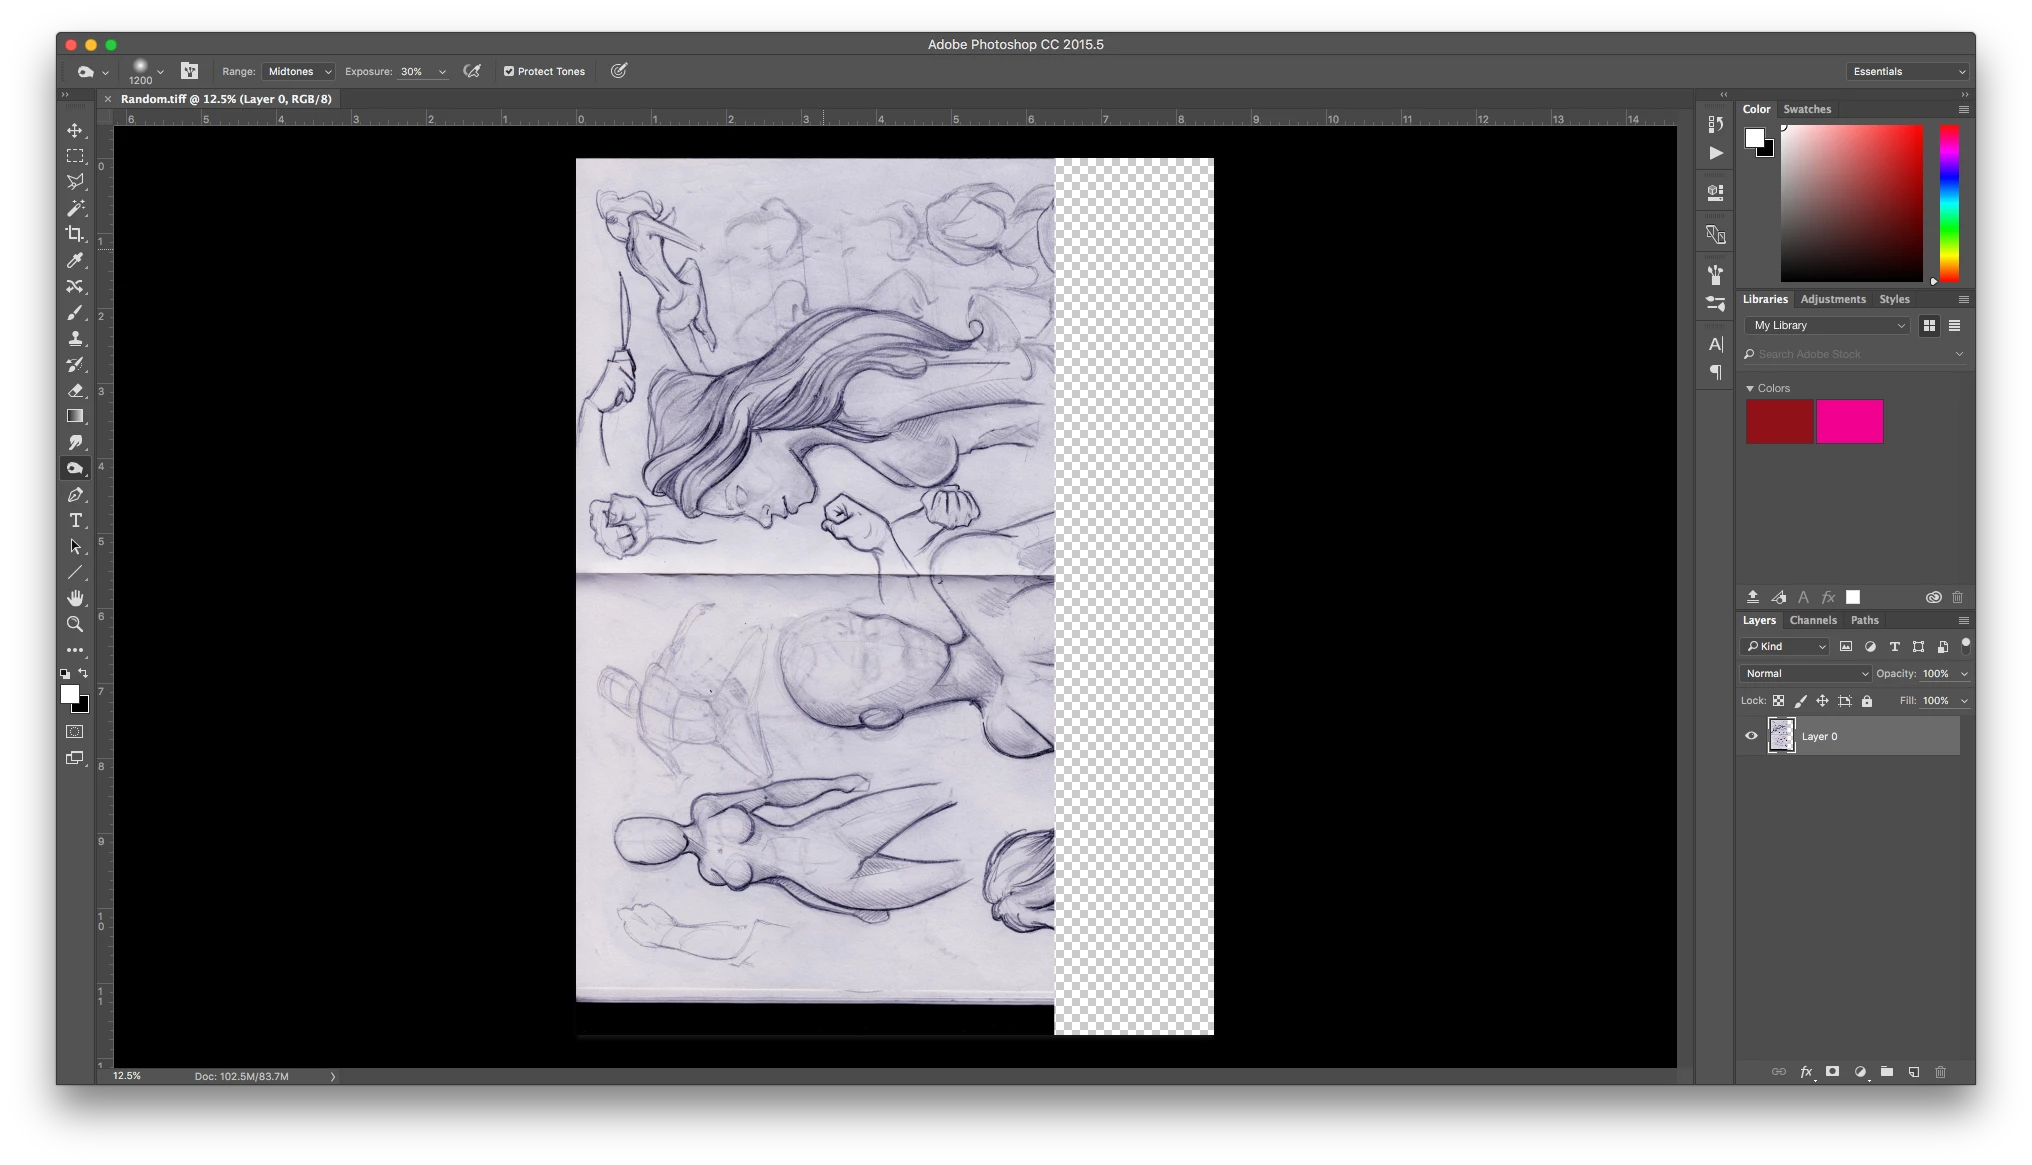Image resolution: width=2032 pixels, height=1165 pixels.
Task: Open the Adjustments panel tab
Action: click(x=1833, y=299)
